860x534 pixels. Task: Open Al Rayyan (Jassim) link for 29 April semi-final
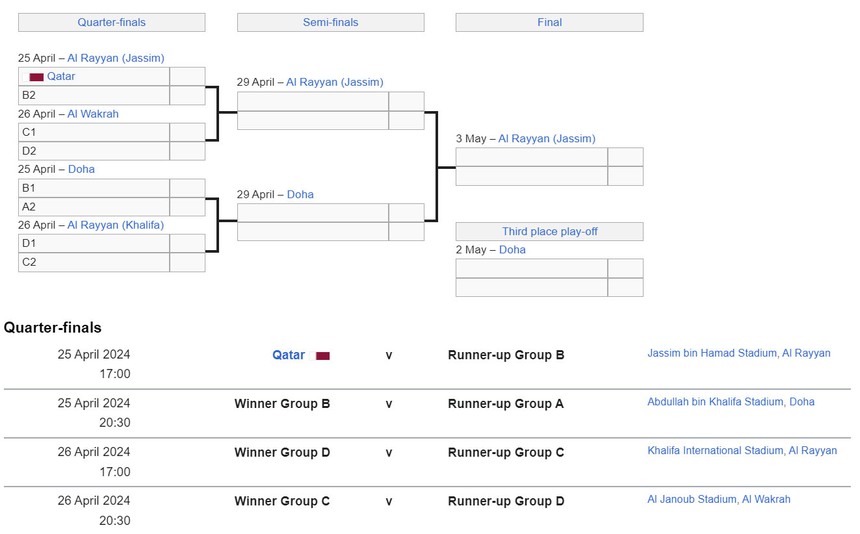[x=334, y=82]
